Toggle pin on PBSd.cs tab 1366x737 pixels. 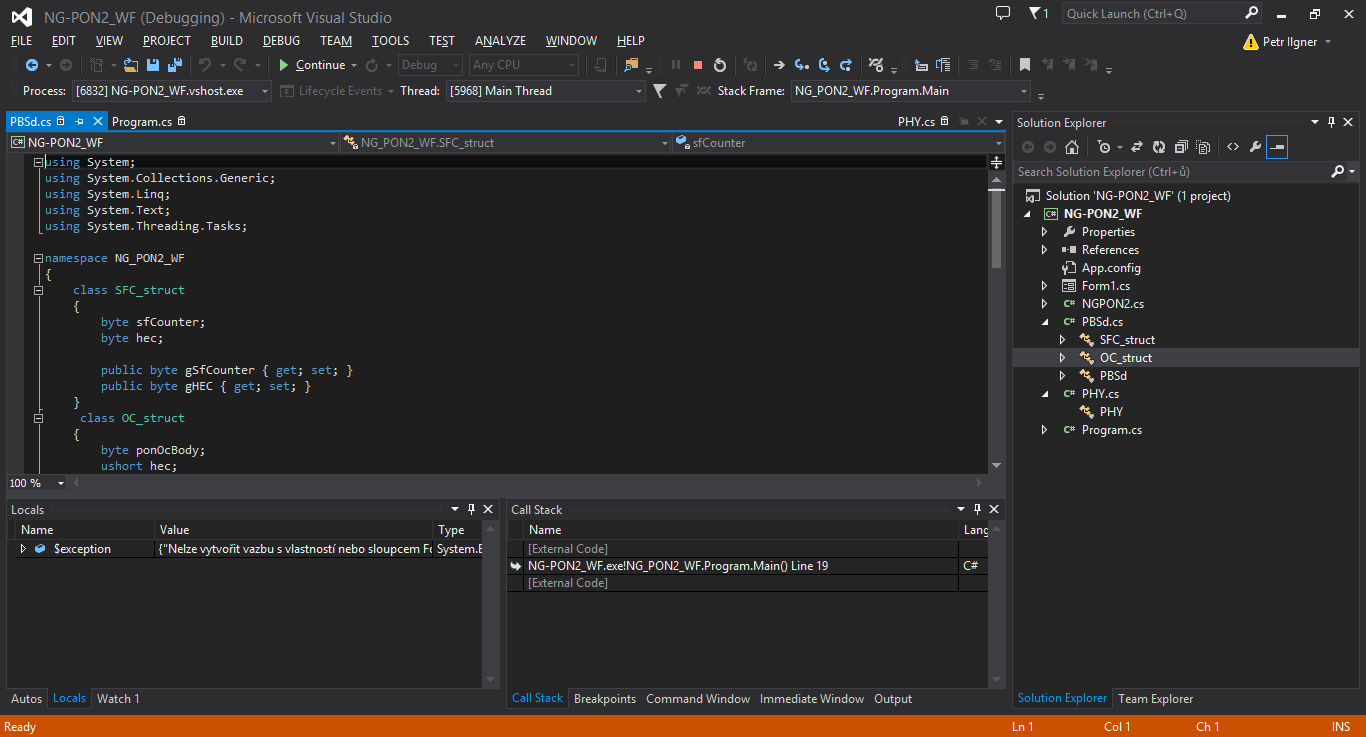[79, 121]
